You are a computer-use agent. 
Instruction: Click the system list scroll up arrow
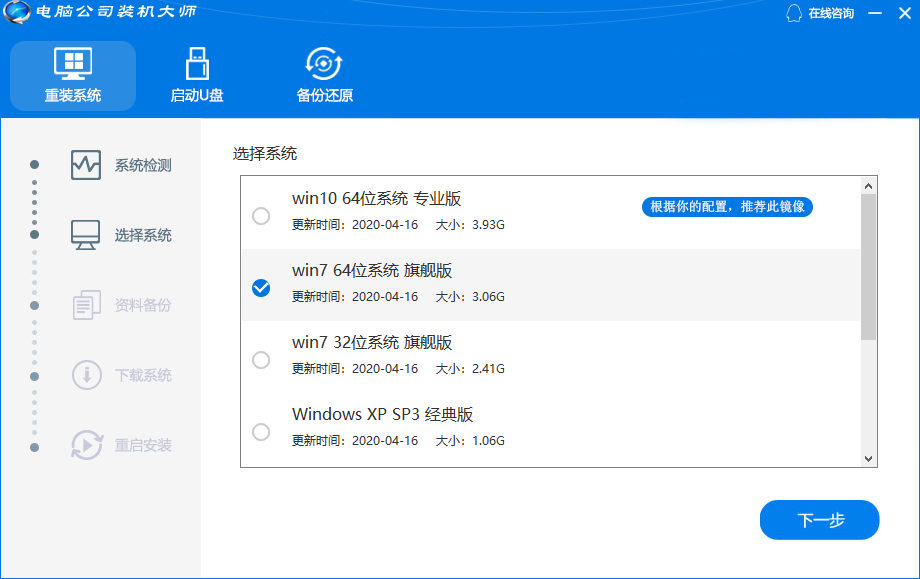[x=868, y=186]
